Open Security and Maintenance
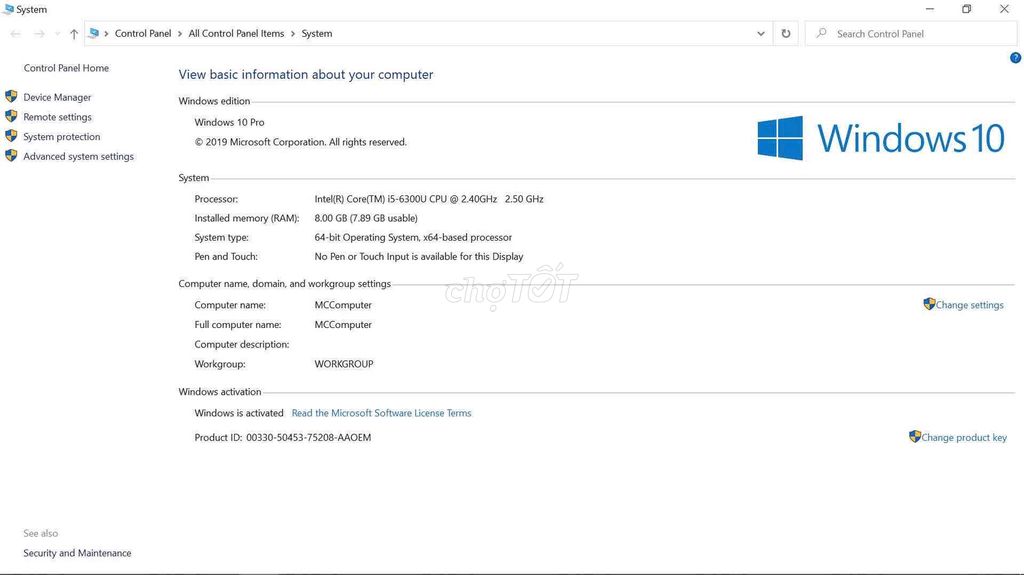Image resolution: width=1024 pixels, height=575 pixels. click(77, 553)
